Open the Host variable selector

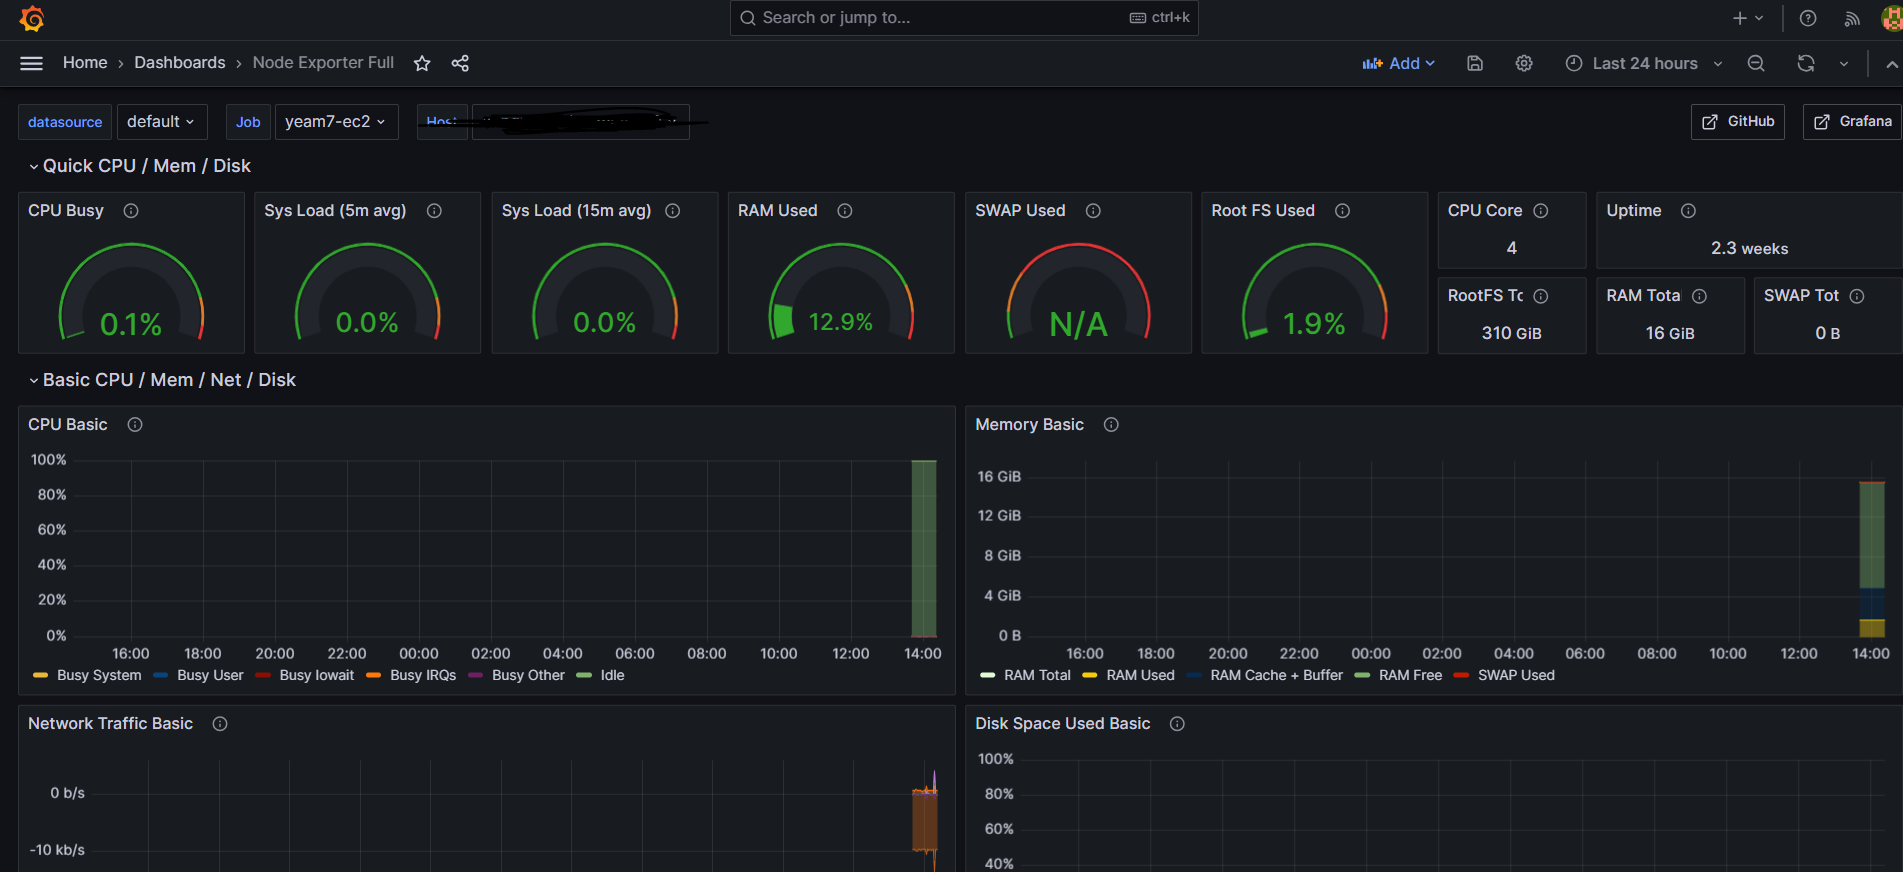pyautogui.click(x=580, y=122)
